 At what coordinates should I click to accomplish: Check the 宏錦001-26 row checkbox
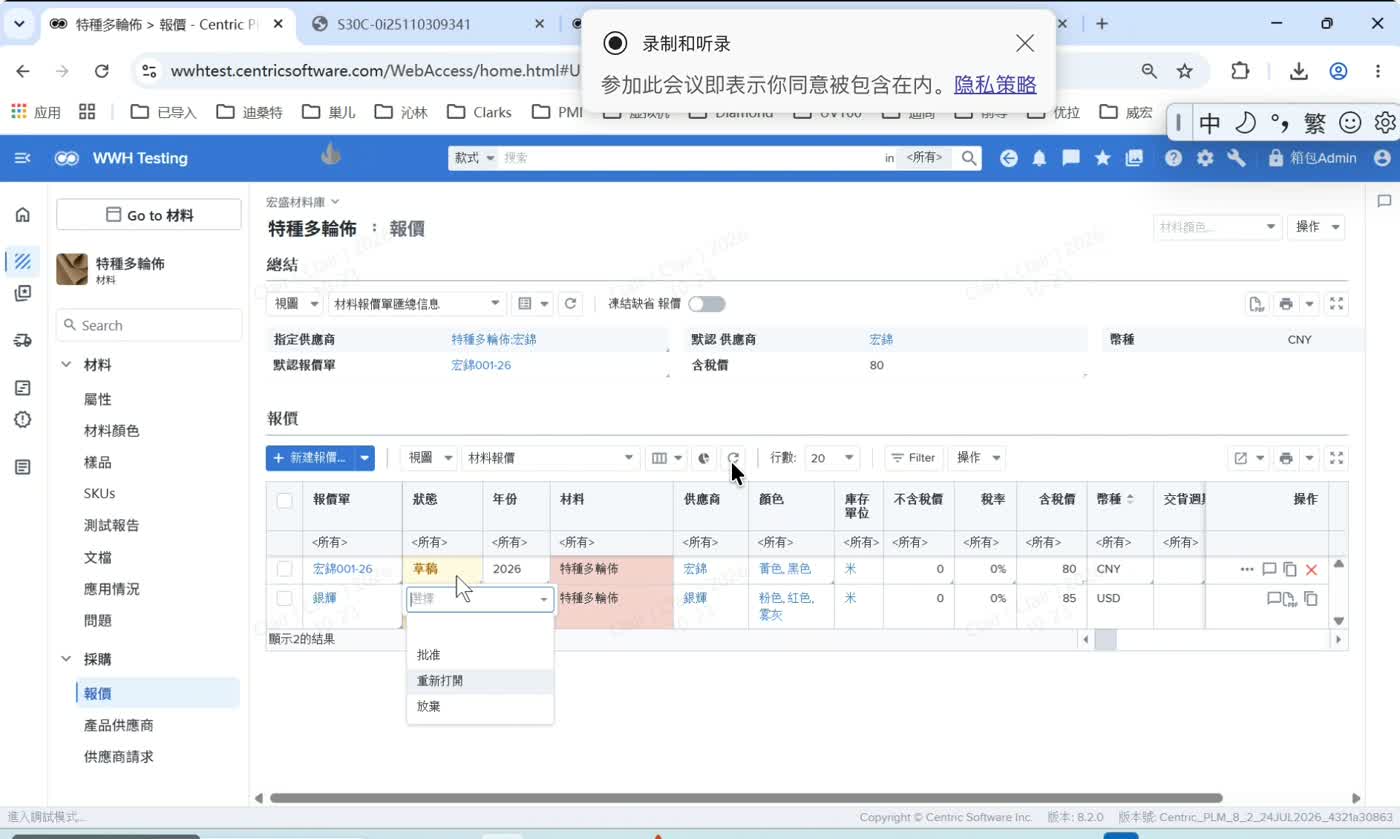(x=285, y=569)
